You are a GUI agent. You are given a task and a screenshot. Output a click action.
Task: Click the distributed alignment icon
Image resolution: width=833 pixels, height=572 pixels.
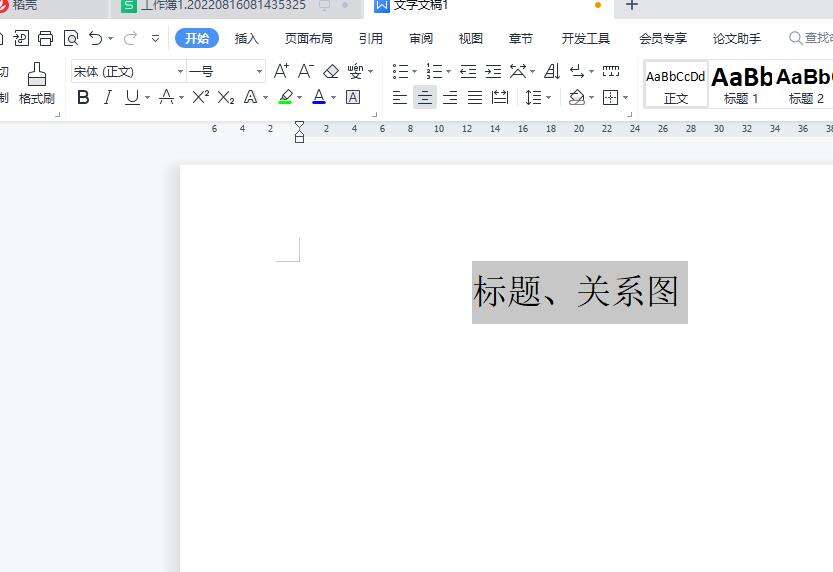[x=500, y=97]
